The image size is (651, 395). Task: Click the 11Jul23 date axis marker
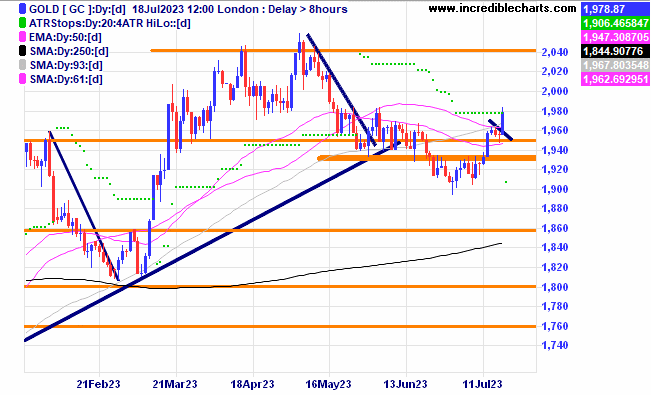coord(482,384)
